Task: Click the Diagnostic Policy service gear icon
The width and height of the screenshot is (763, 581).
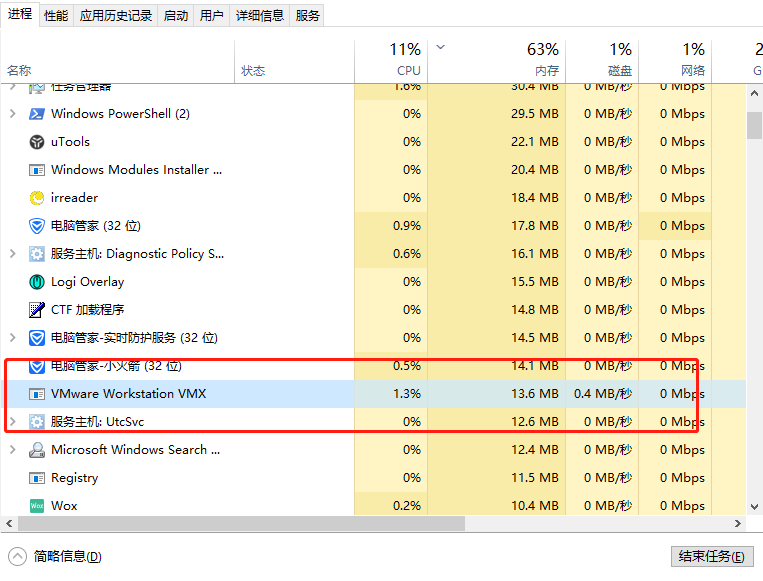Action: (x=36, y=254)
